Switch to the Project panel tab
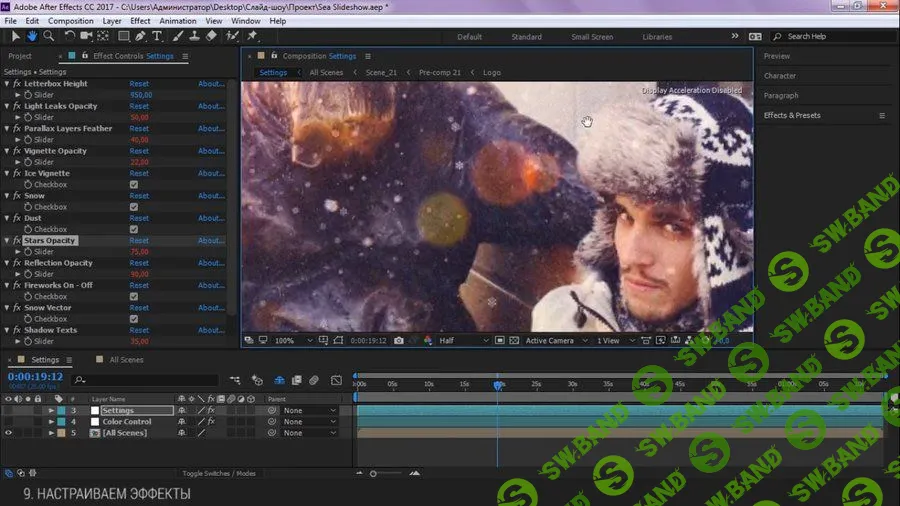900x506 pixels. [x=20, y=56]
